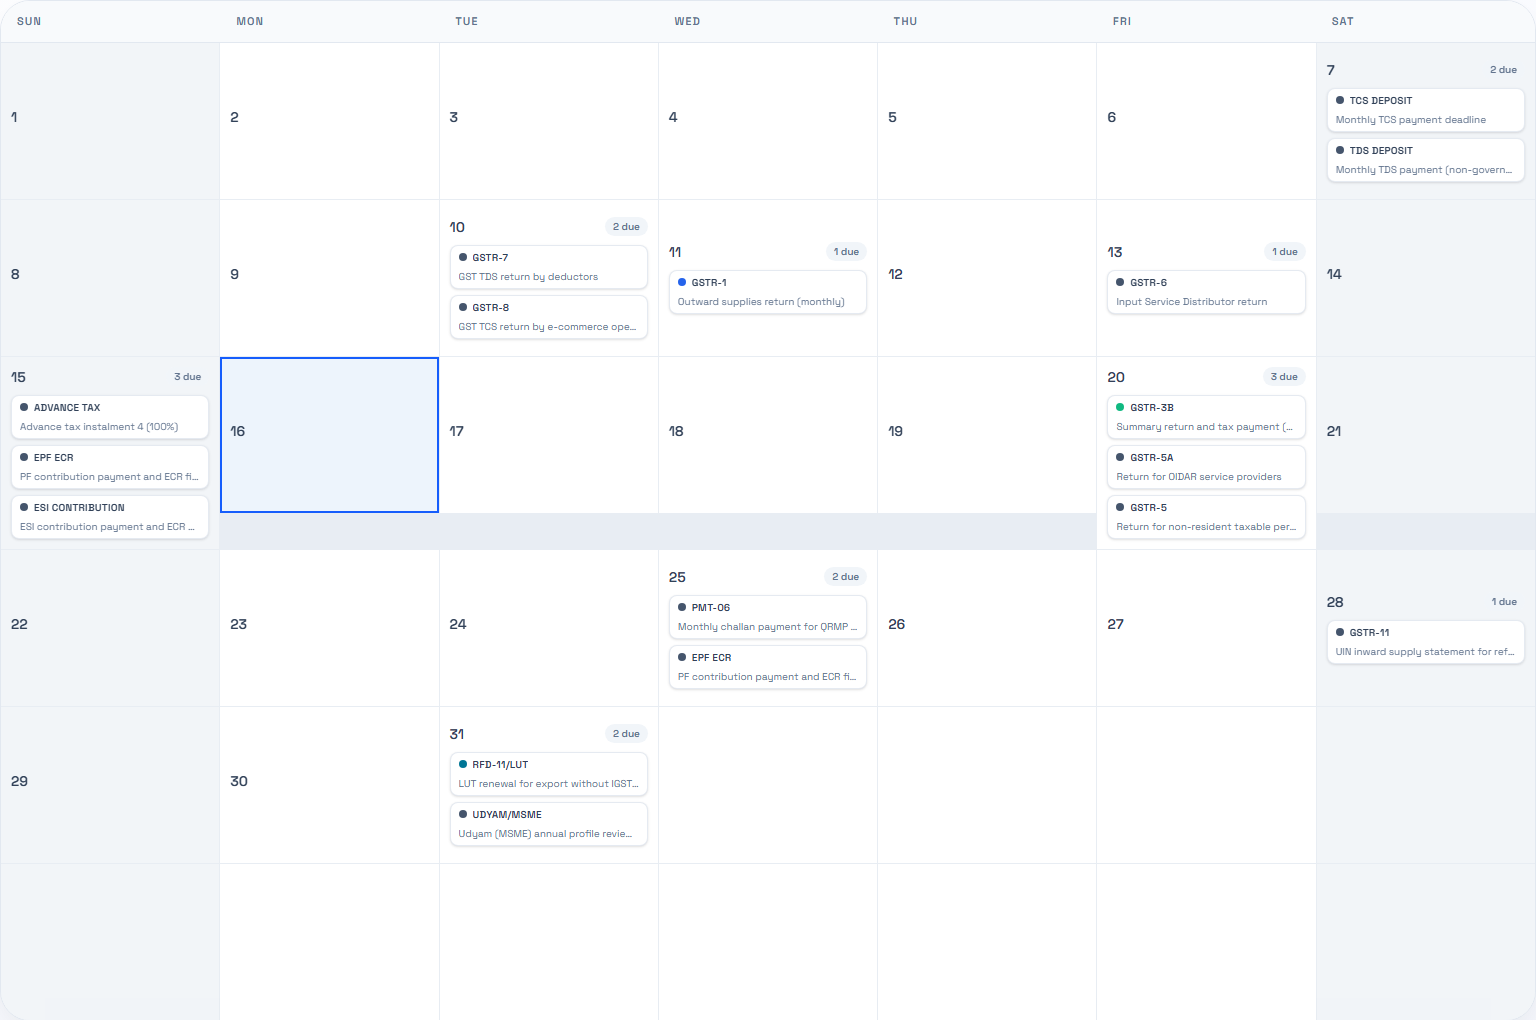Viewport: 1536px width, 1021px height.
Task: Click the status dot on ADVANCE TAX
Action: tap(25, 407)
